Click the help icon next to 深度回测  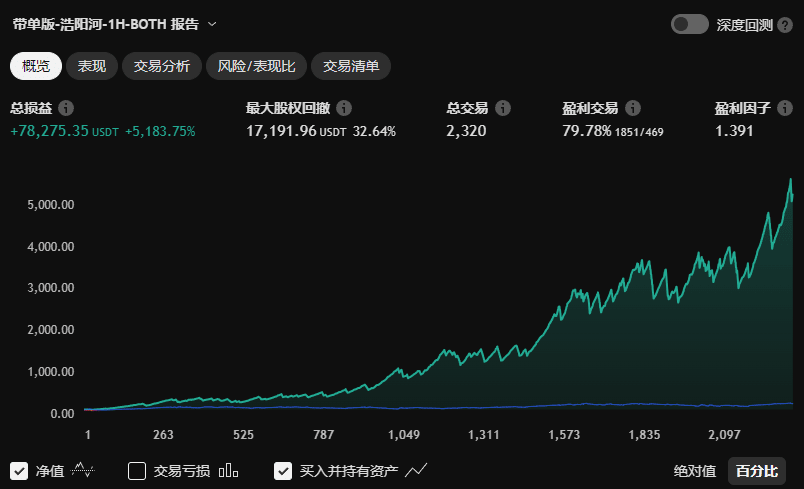(785, 25)
